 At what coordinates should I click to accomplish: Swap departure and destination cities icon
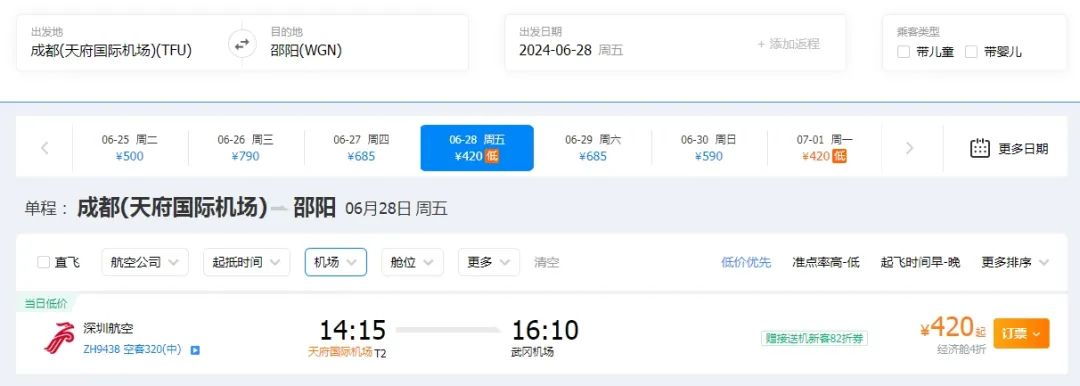point(242,44)
